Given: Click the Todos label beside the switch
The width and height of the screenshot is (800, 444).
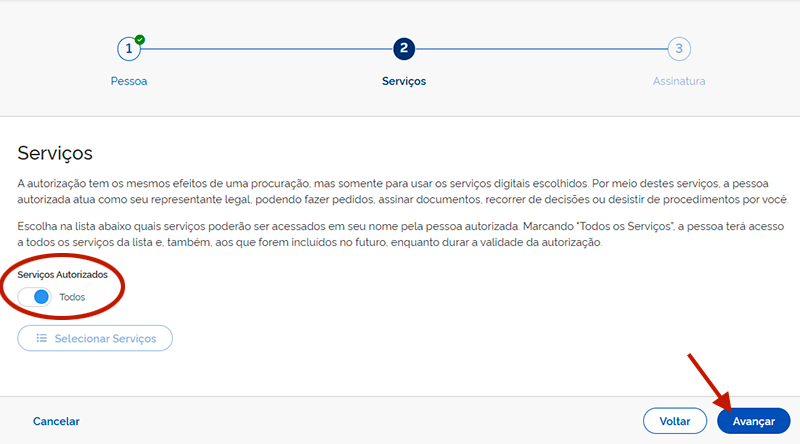Looking at the screenshot, I should [x=72, y=297].
